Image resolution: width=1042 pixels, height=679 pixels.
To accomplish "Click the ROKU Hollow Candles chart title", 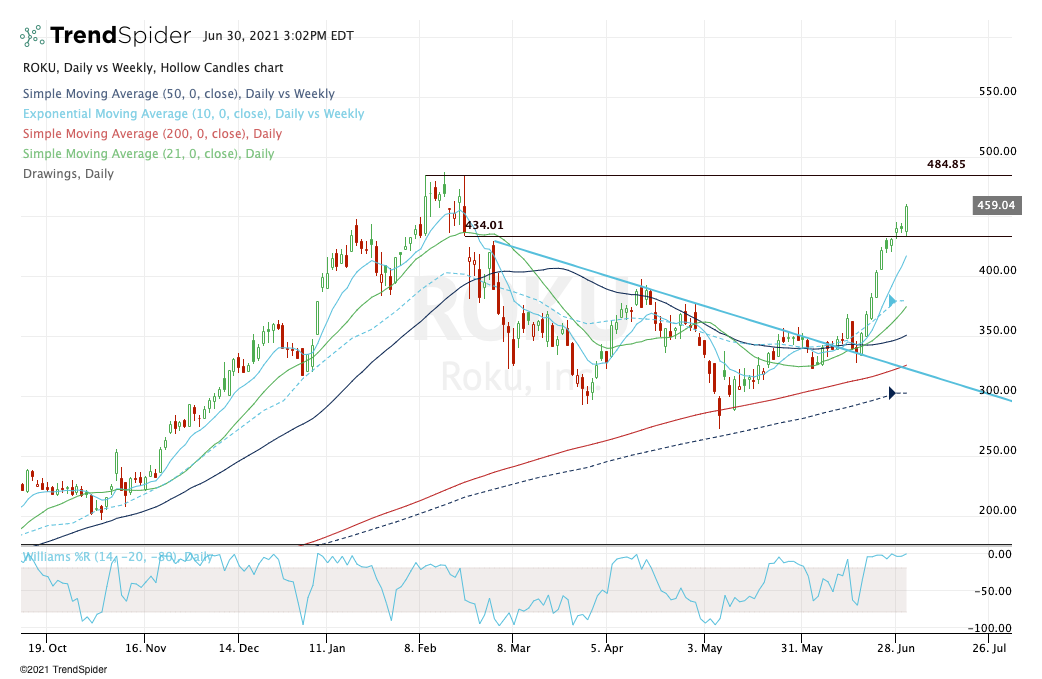I will (151, 68).
